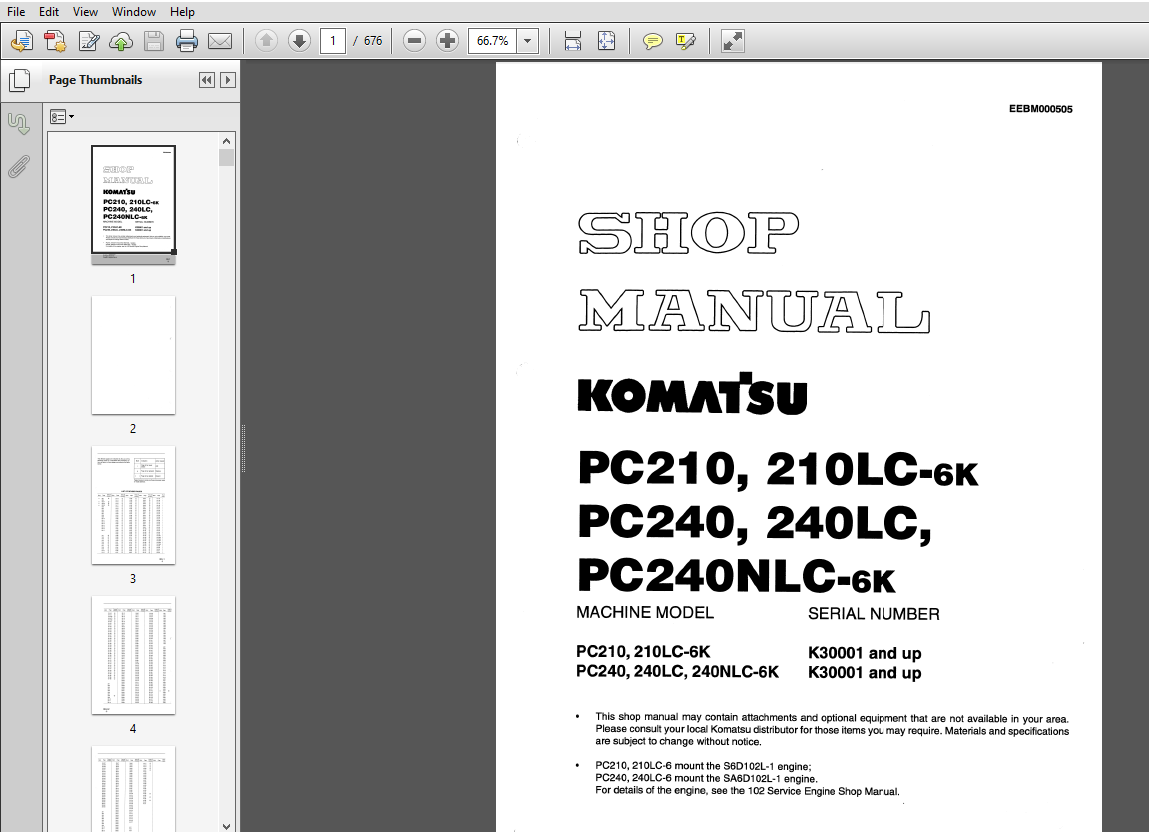Viewport: 1149px width, 832px height.
Task: Click the Read mode full screen icon
Action: click(x=733, y=41)
